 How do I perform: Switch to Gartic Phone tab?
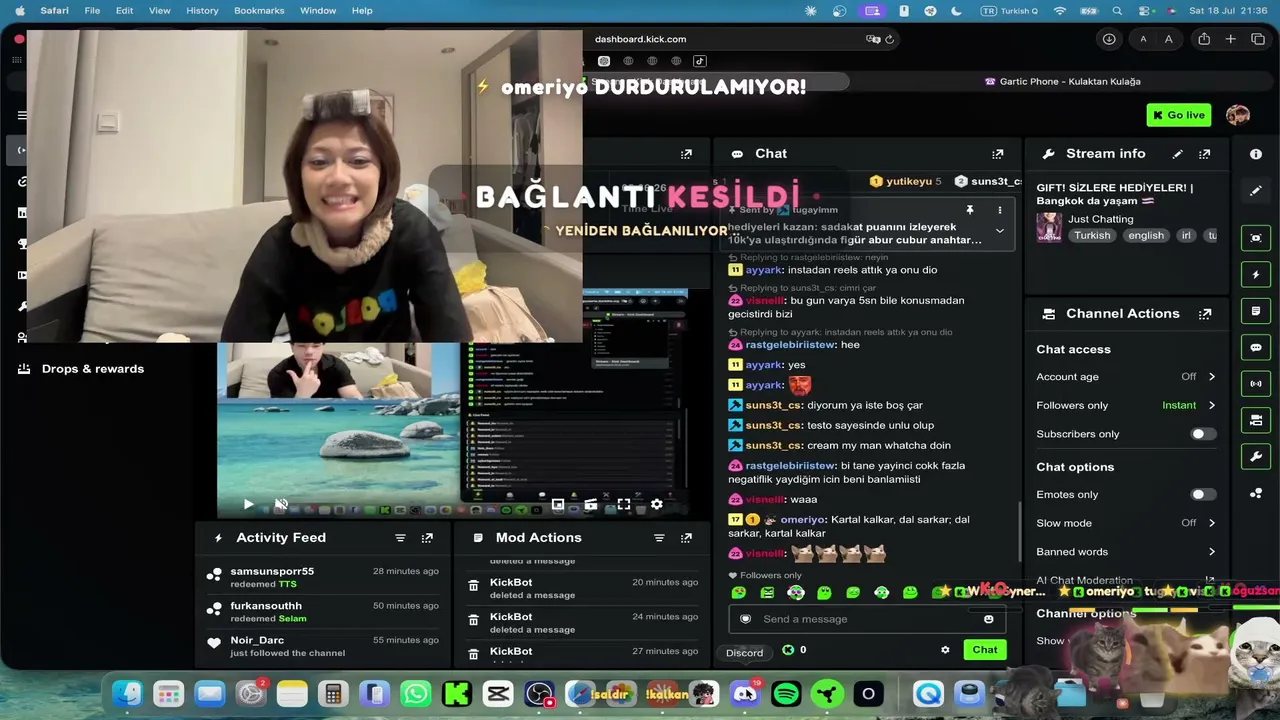(x=1062, y=82)
